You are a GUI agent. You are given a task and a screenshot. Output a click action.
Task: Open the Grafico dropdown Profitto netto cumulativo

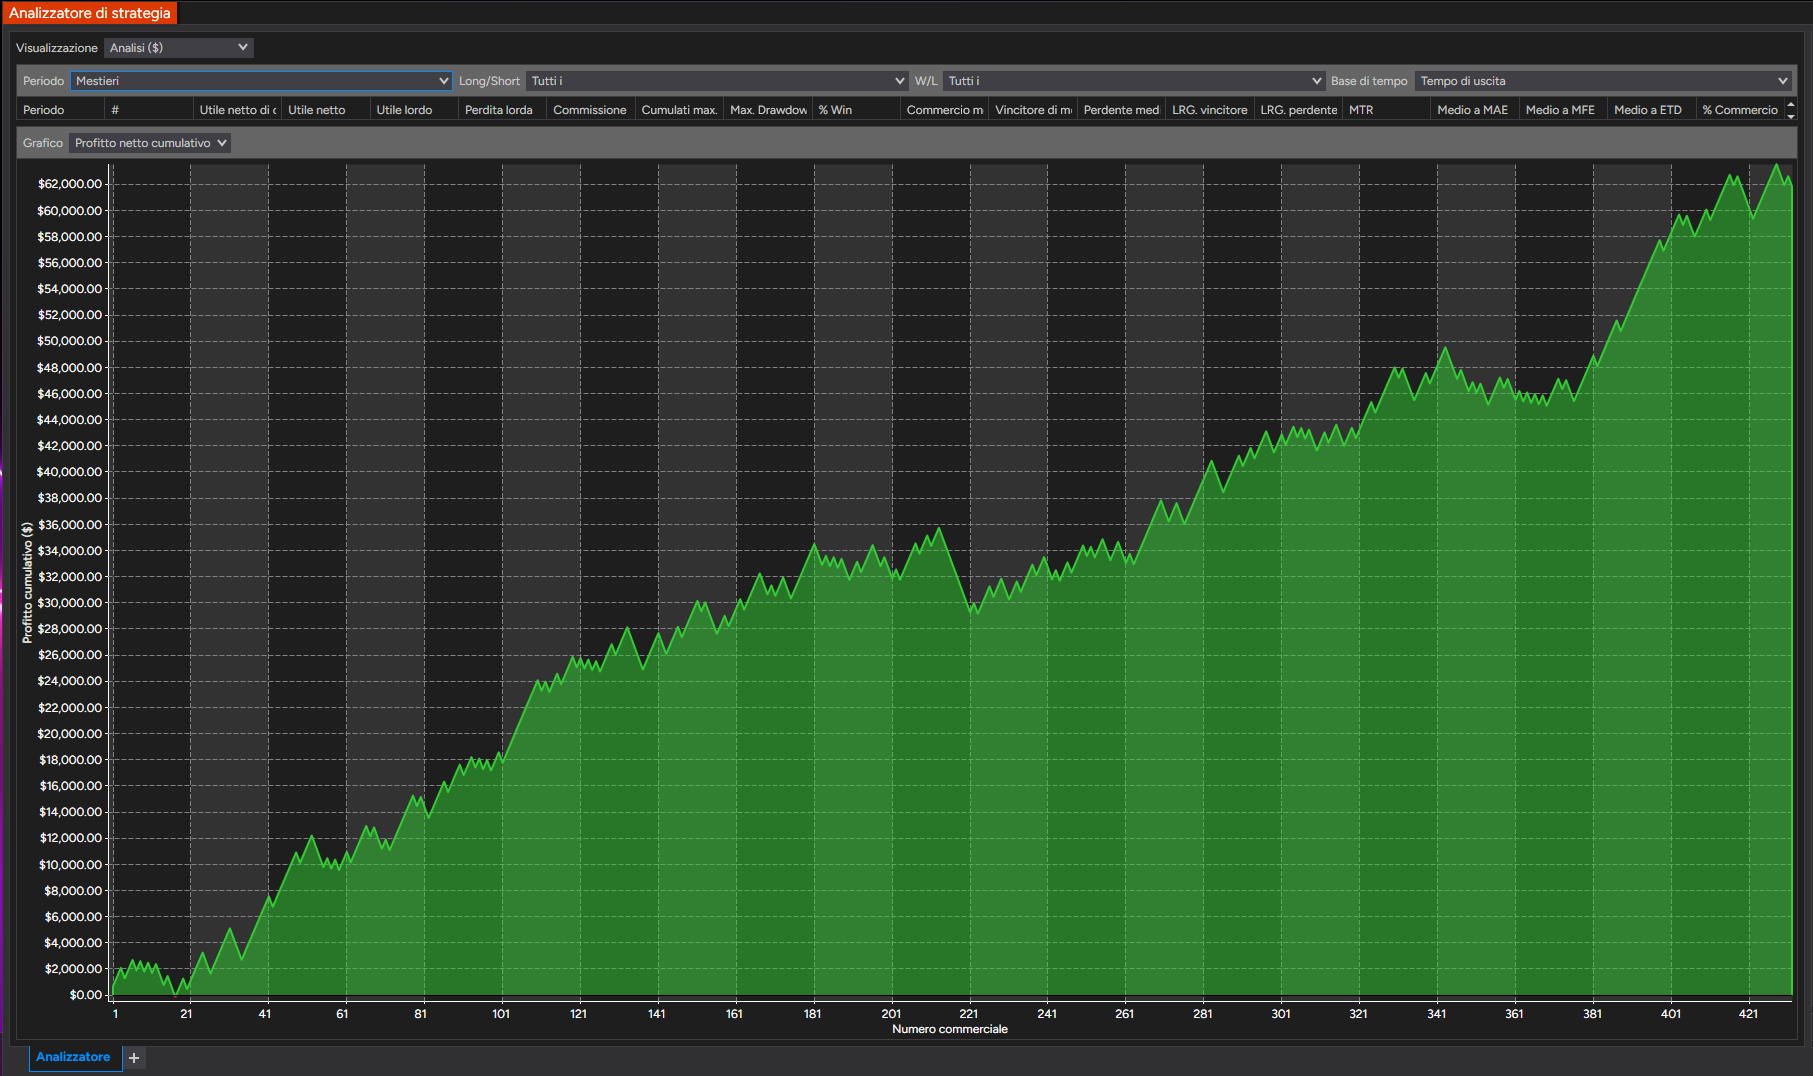pyautogui.click(x=150, y=143)
